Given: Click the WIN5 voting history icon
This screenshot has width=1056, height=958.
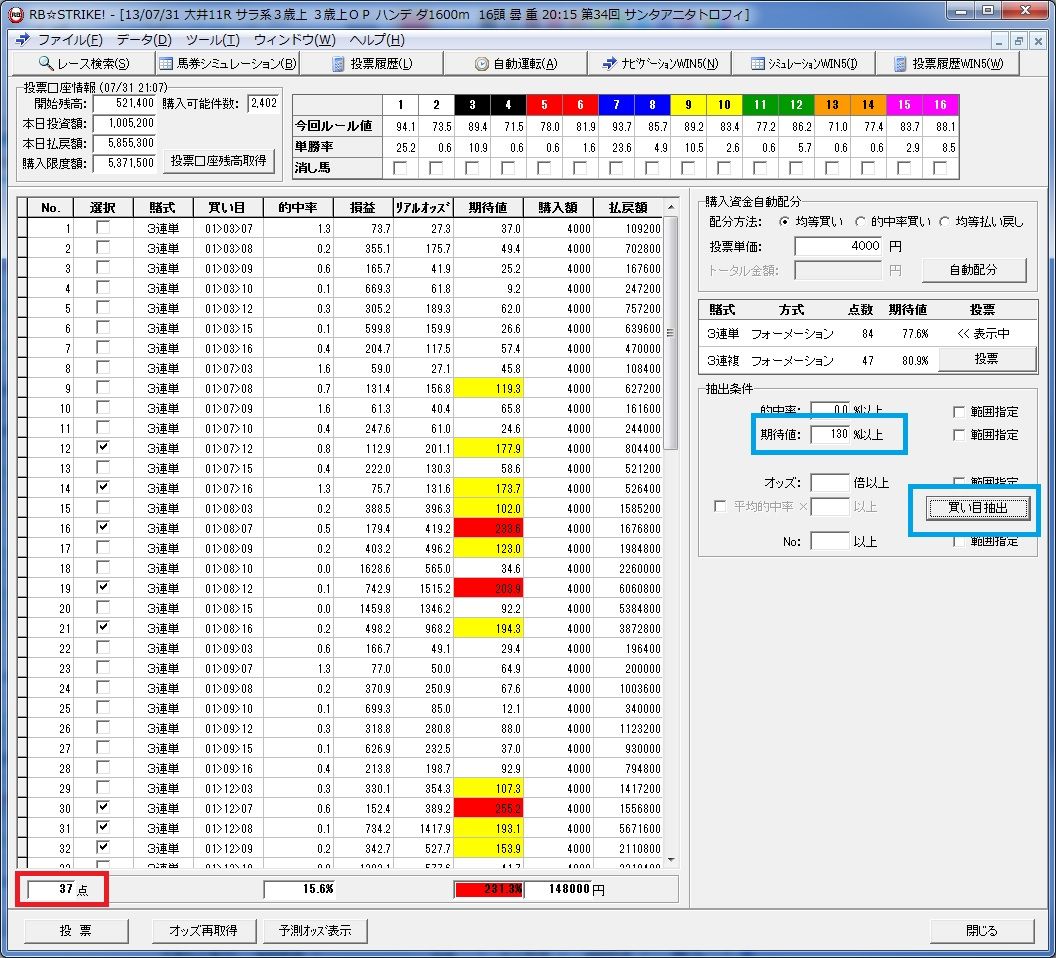Looking at the screenshot, I should click(x=900, y=64).
